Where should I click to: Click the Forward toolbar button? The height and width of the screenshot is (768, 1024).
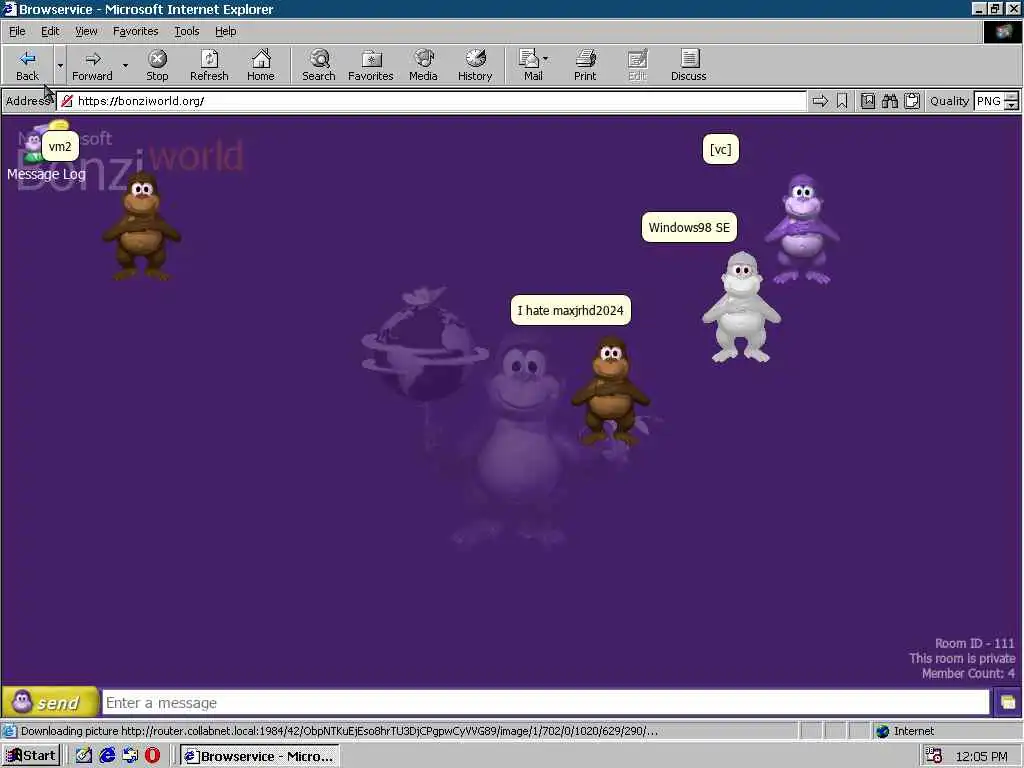(x=92, y=65)
